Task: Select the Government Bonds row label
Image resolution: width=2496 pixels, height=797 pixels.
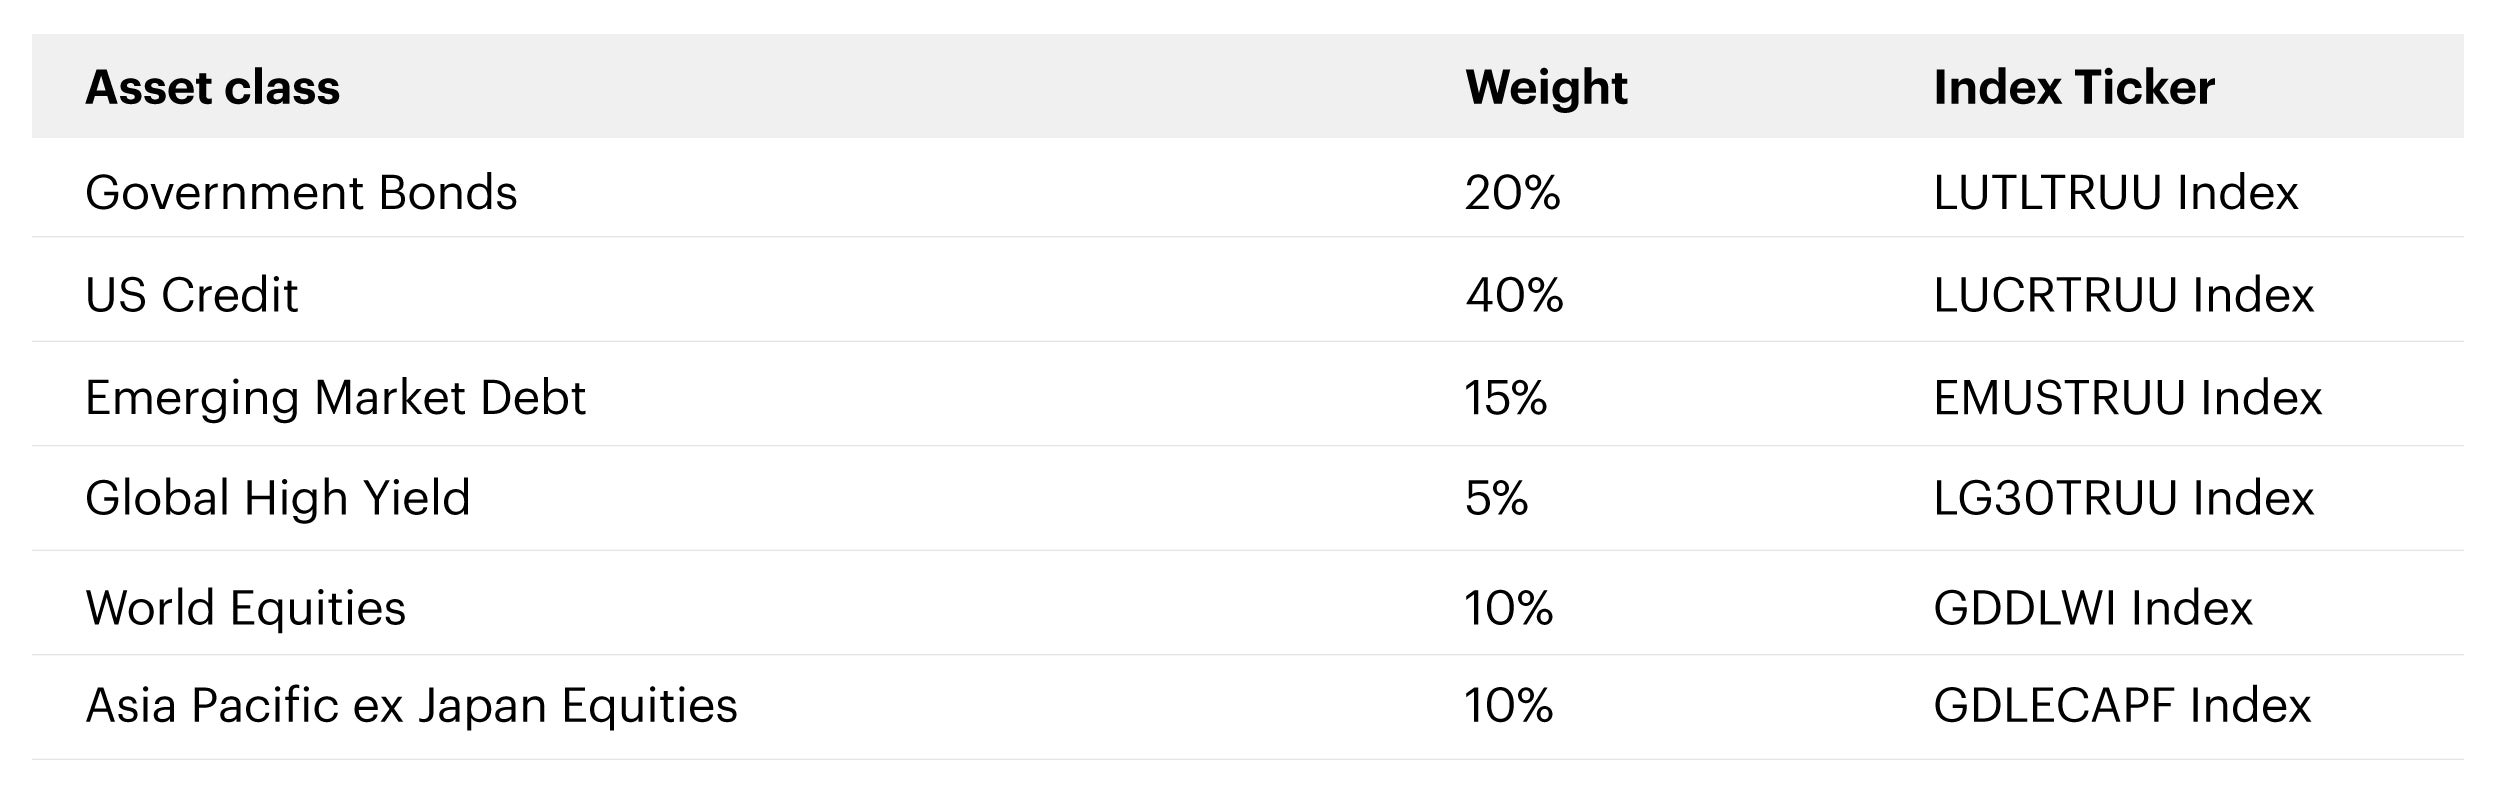Action: [x=301, y=192]
